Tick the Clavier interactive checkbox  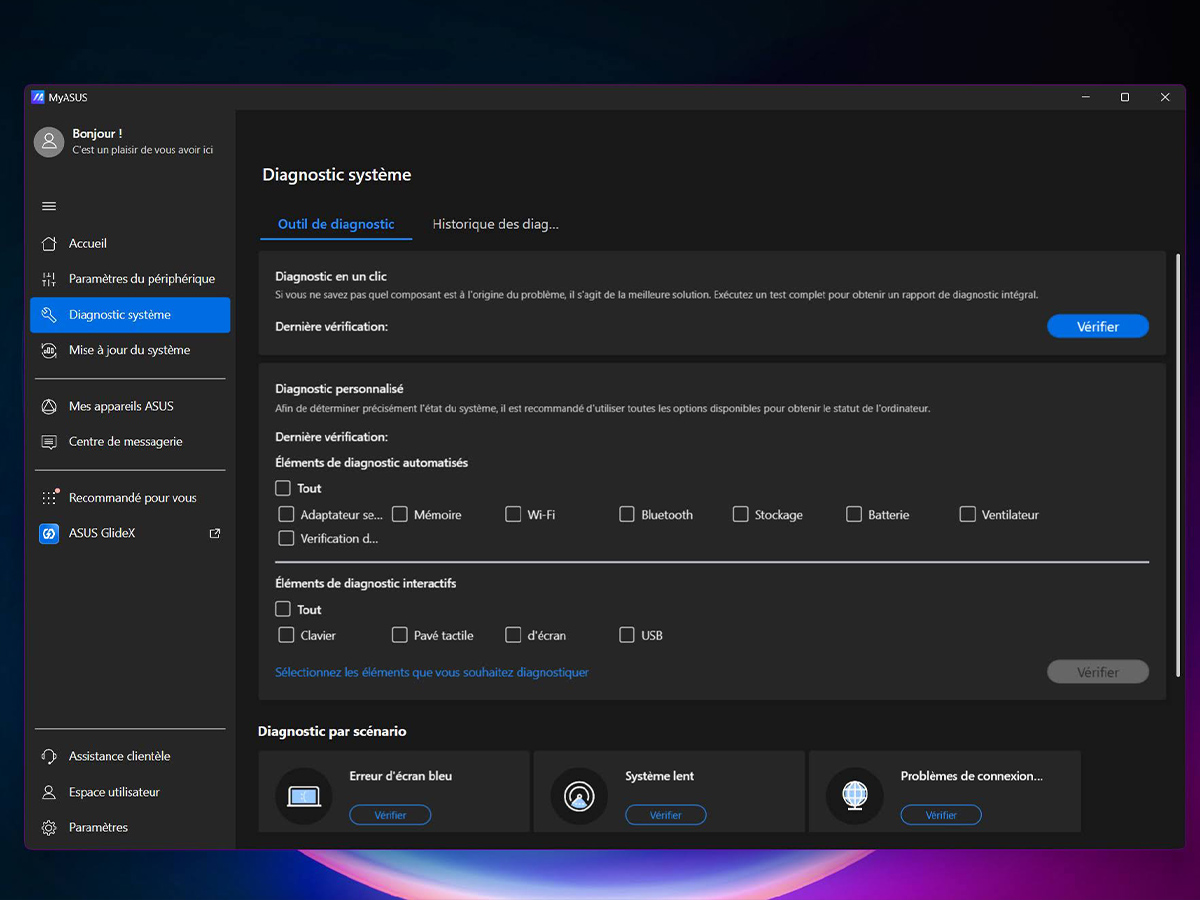[286, 635]
